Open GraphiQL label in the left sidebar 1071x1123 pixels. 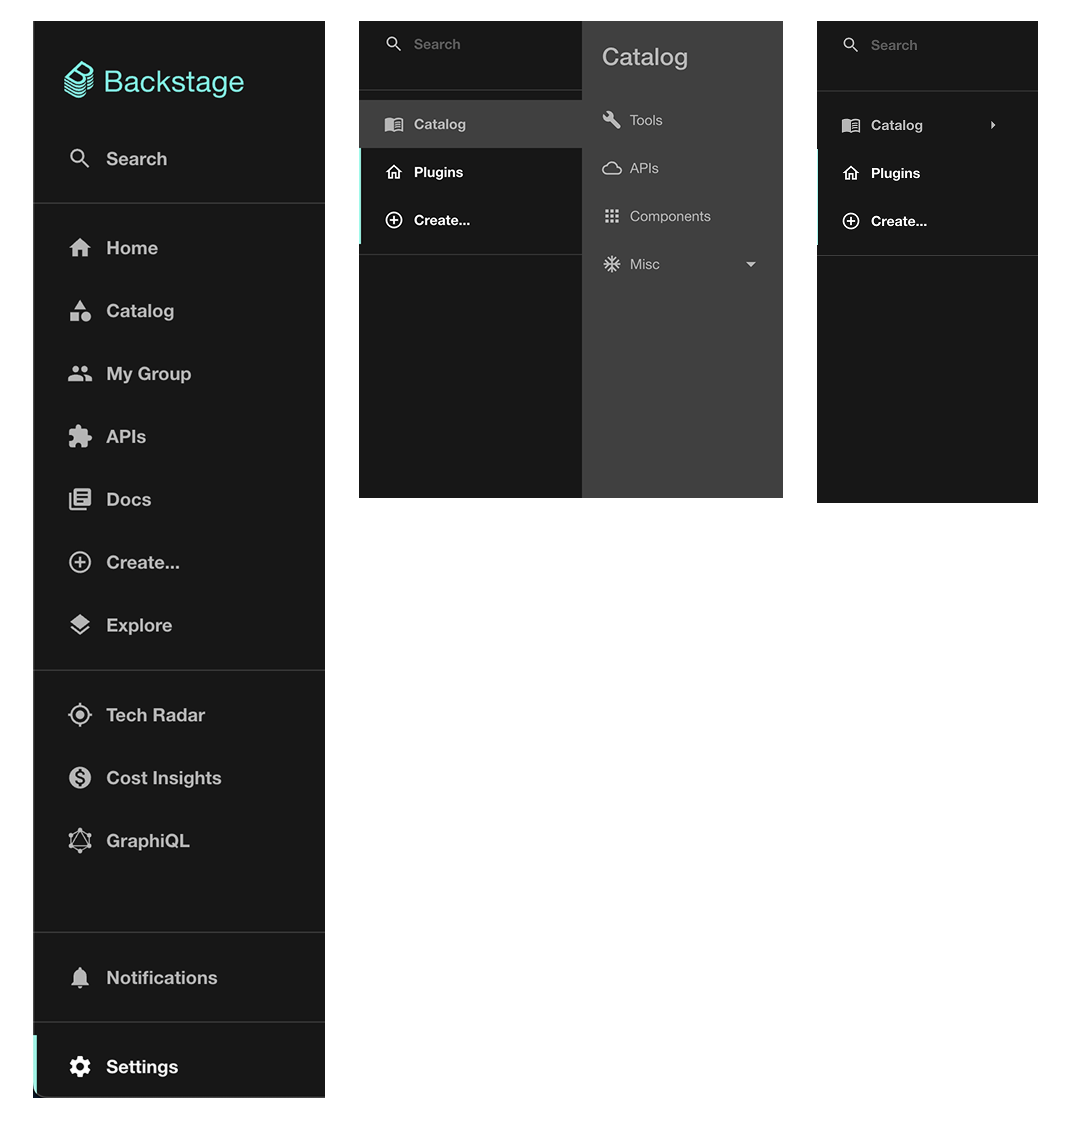point(148,840)
